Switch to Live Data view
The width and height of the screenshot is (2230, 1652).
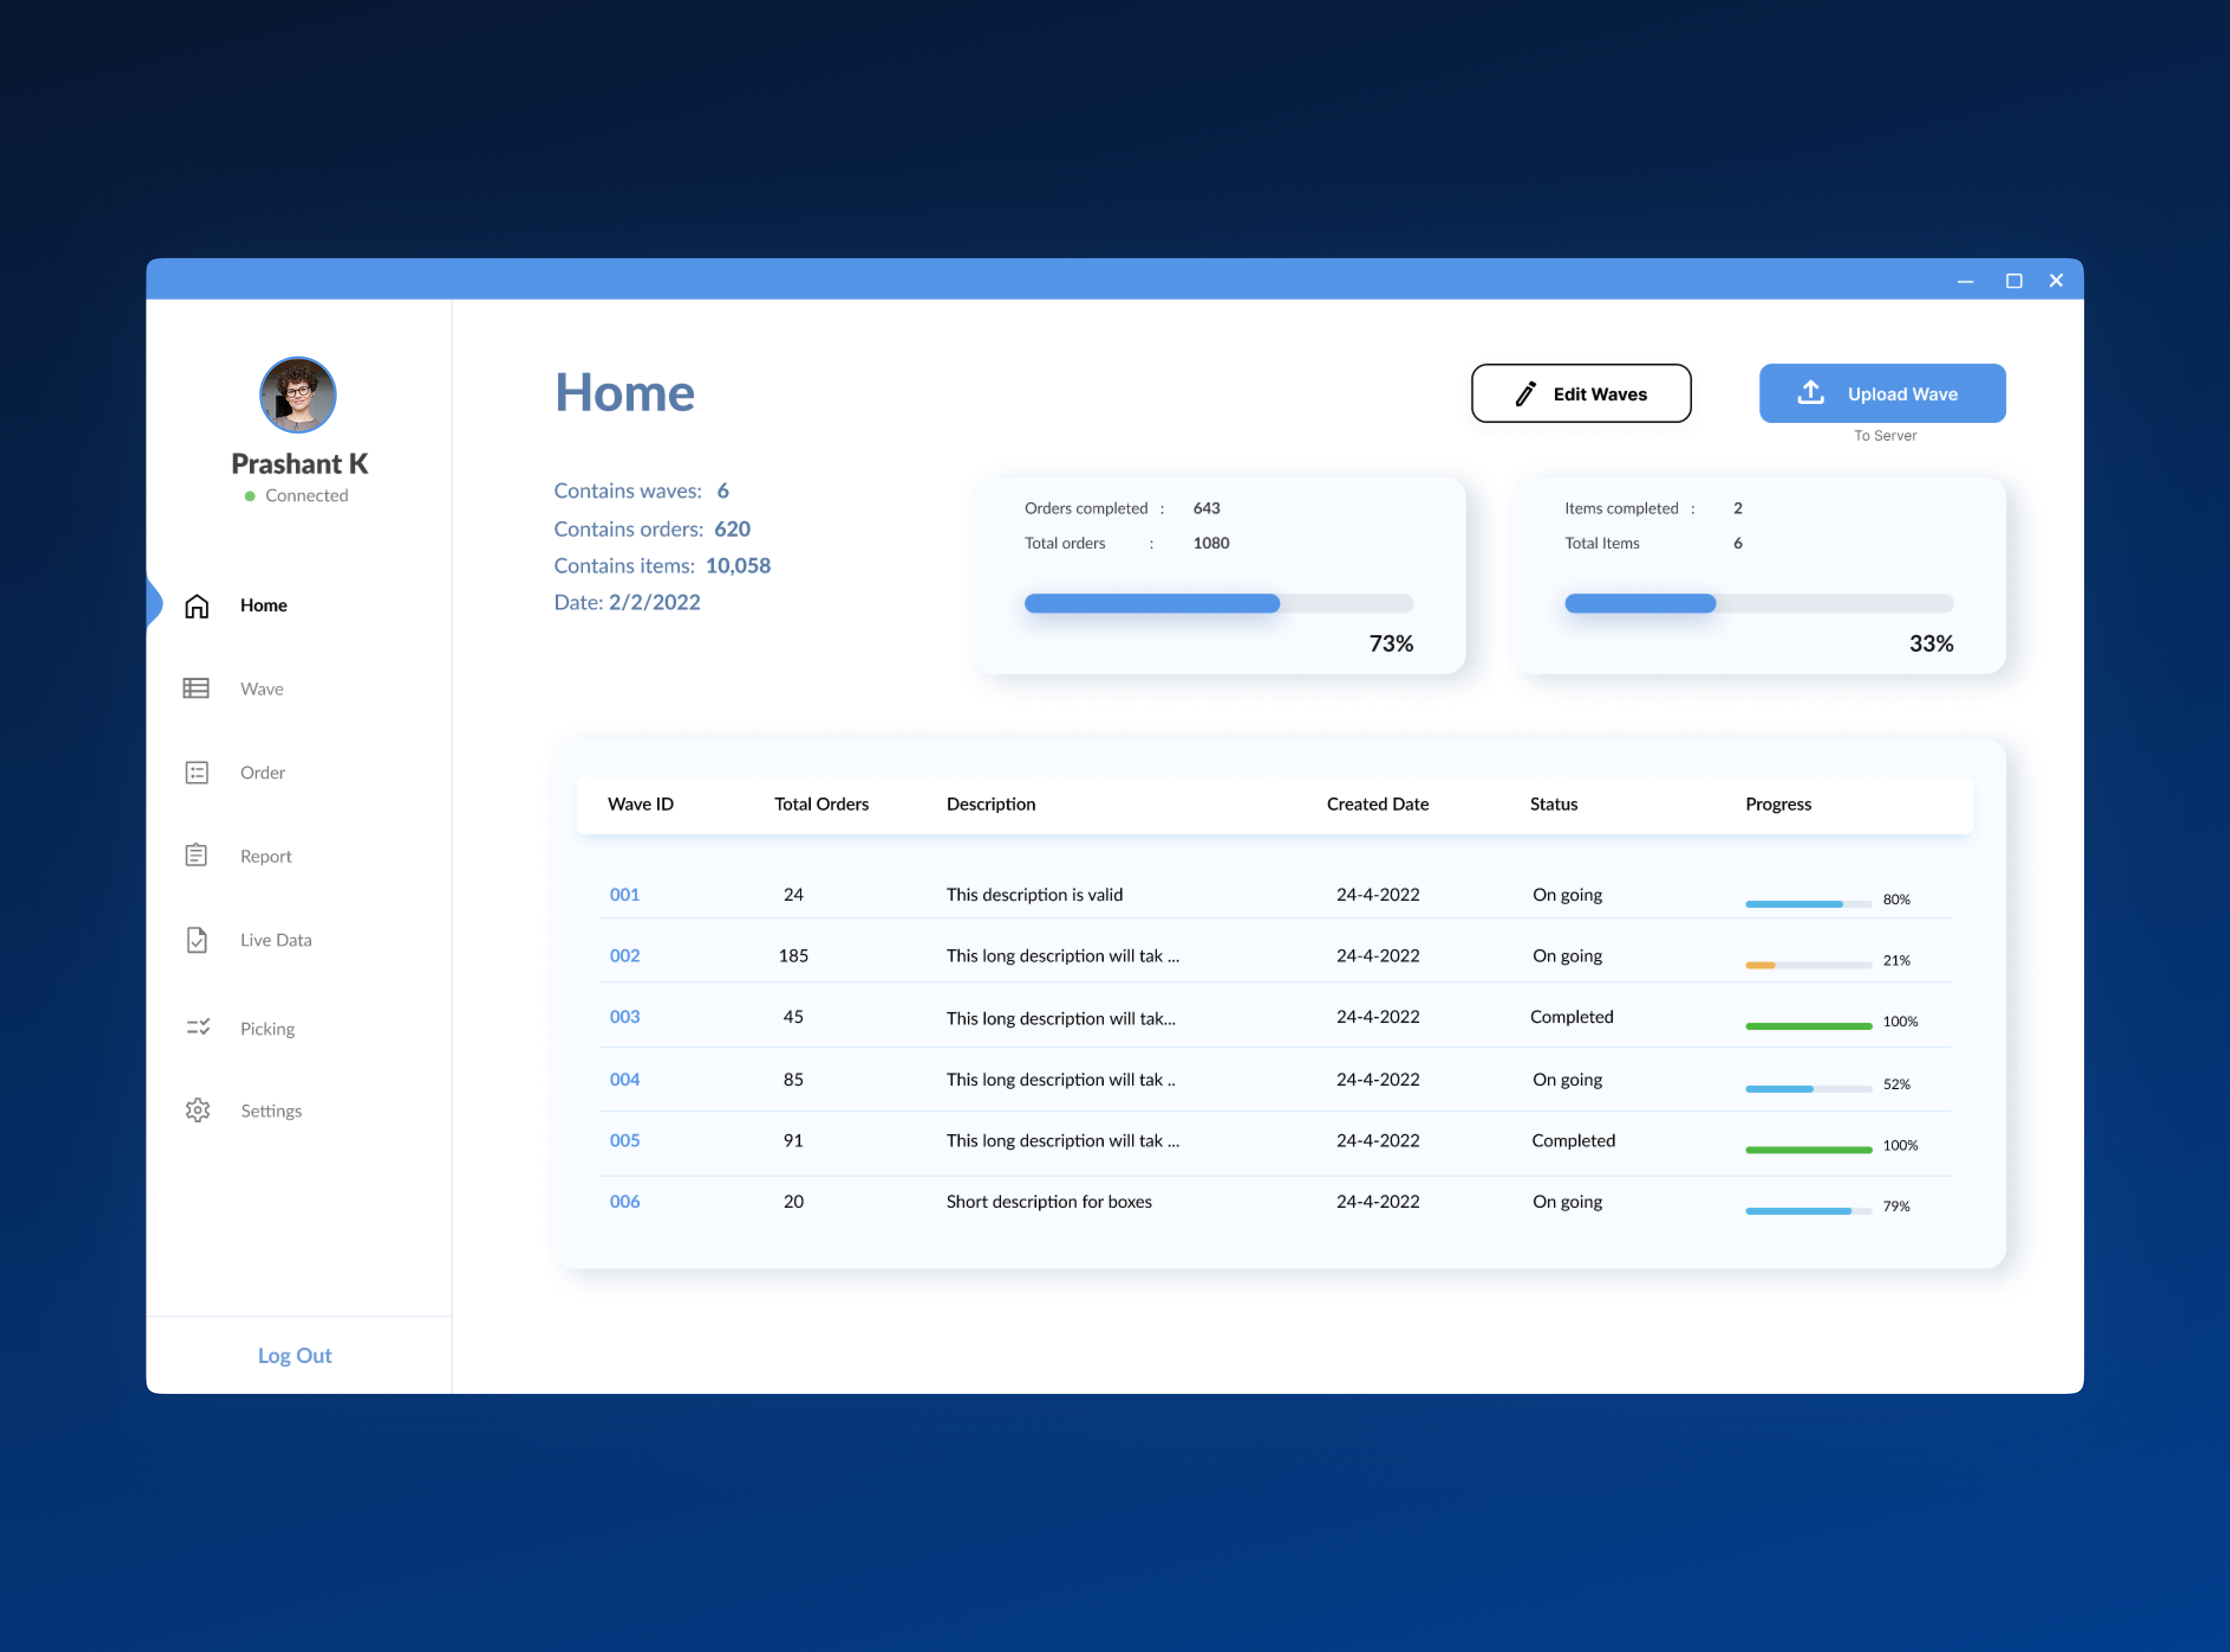coord(276,940)
